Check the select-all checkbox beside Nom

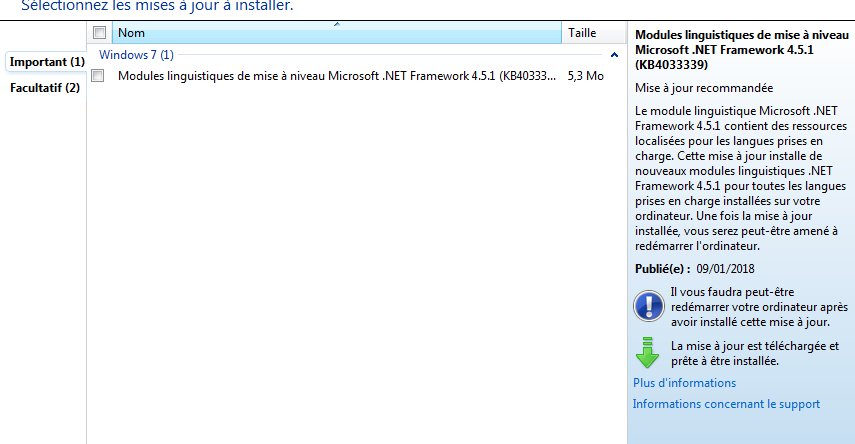click(99, 33)
